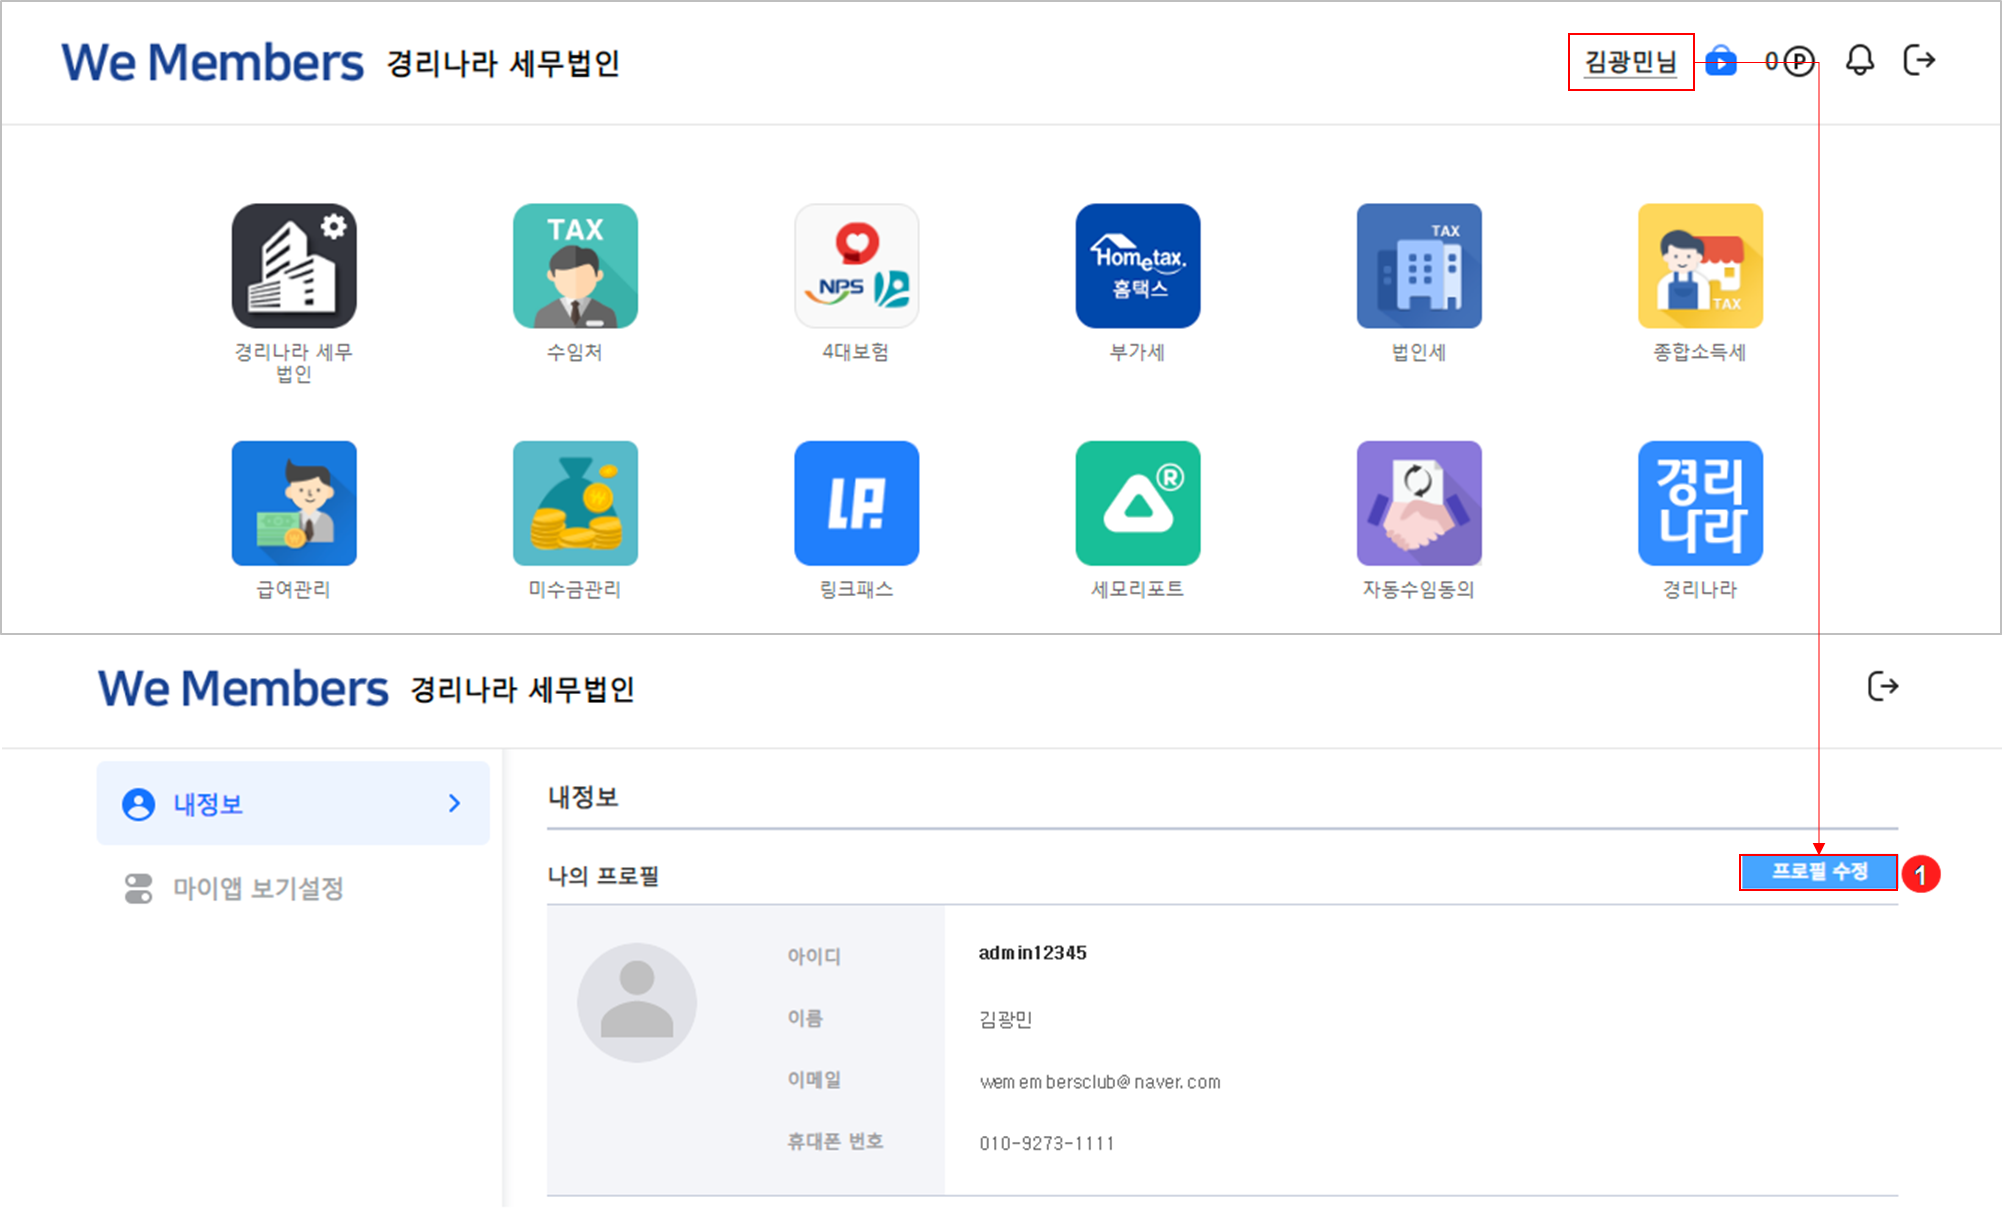The height and width of the screenshot is (1216, 2002).
Task: Open the 수임처 TAX app icon
Action: pos(575,266)
